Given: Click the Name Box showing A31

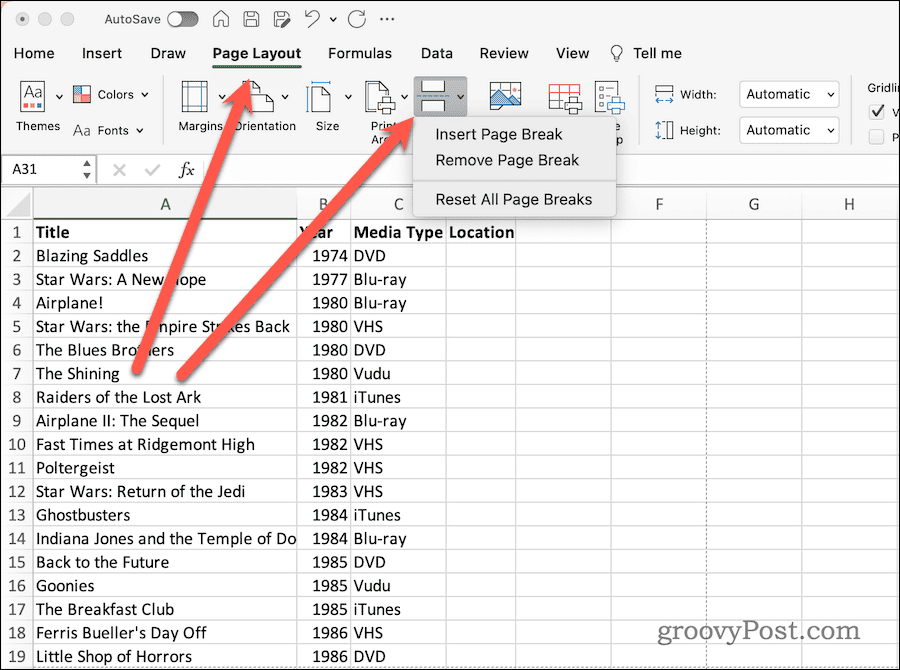Looking at the screenshot, I should 48,169.
